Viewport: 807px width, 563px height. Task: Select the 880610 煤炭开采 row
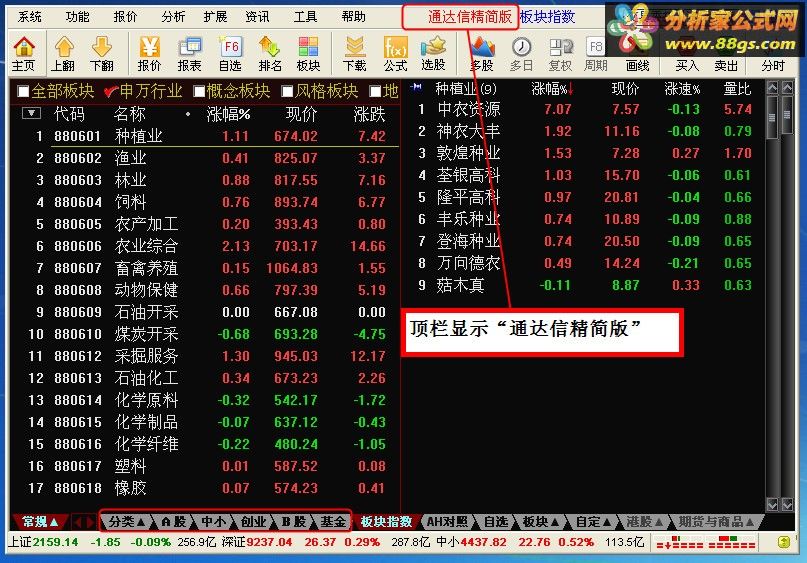[x=205, y=334]
